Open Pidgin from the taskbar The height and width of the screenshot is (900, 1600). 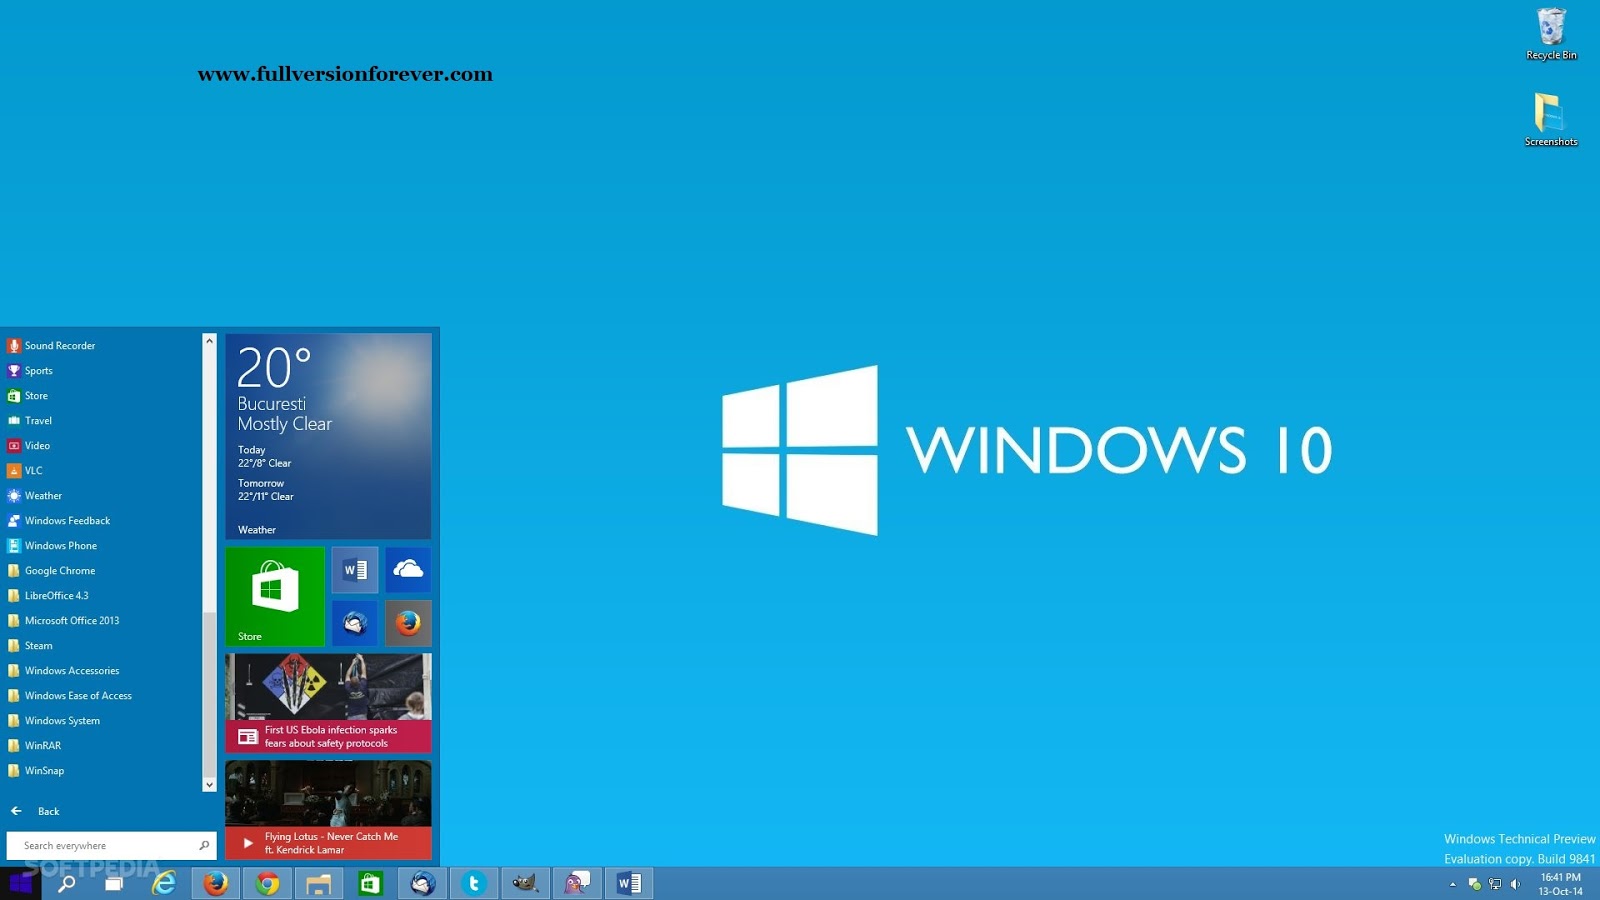pos(577,884)
